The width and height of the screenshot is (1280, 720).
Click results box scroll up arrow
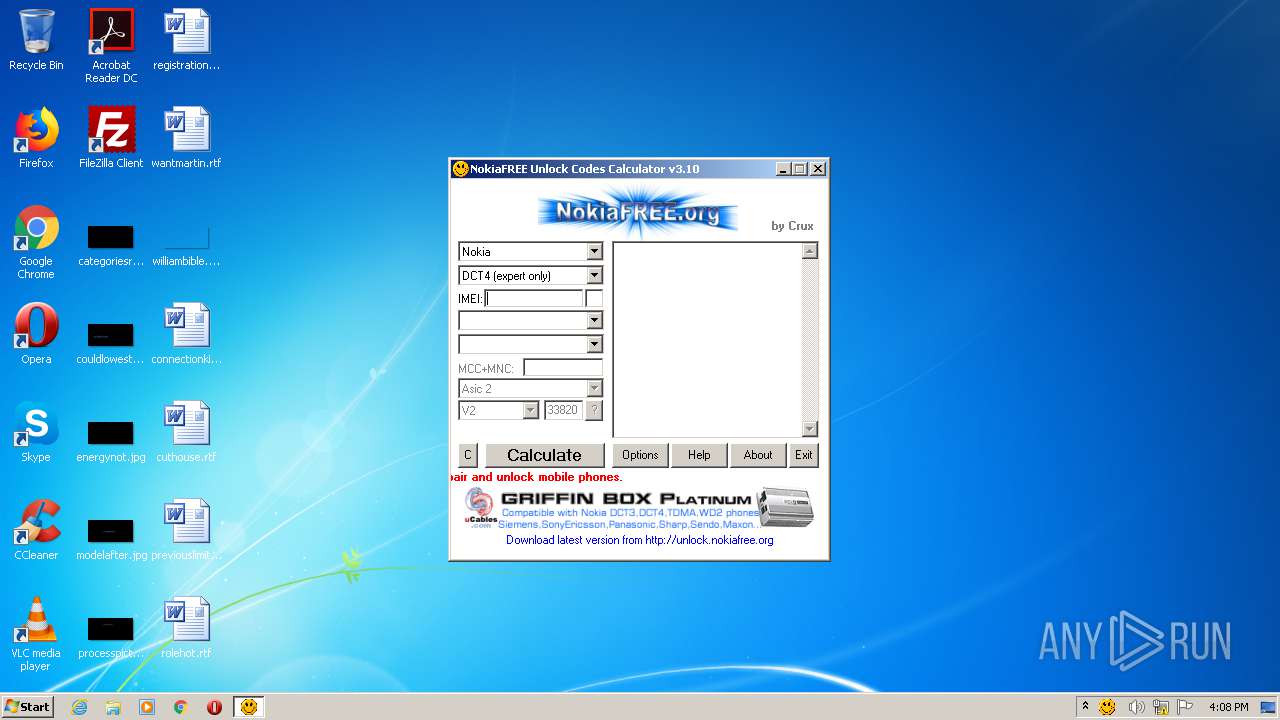pos(810,251)
